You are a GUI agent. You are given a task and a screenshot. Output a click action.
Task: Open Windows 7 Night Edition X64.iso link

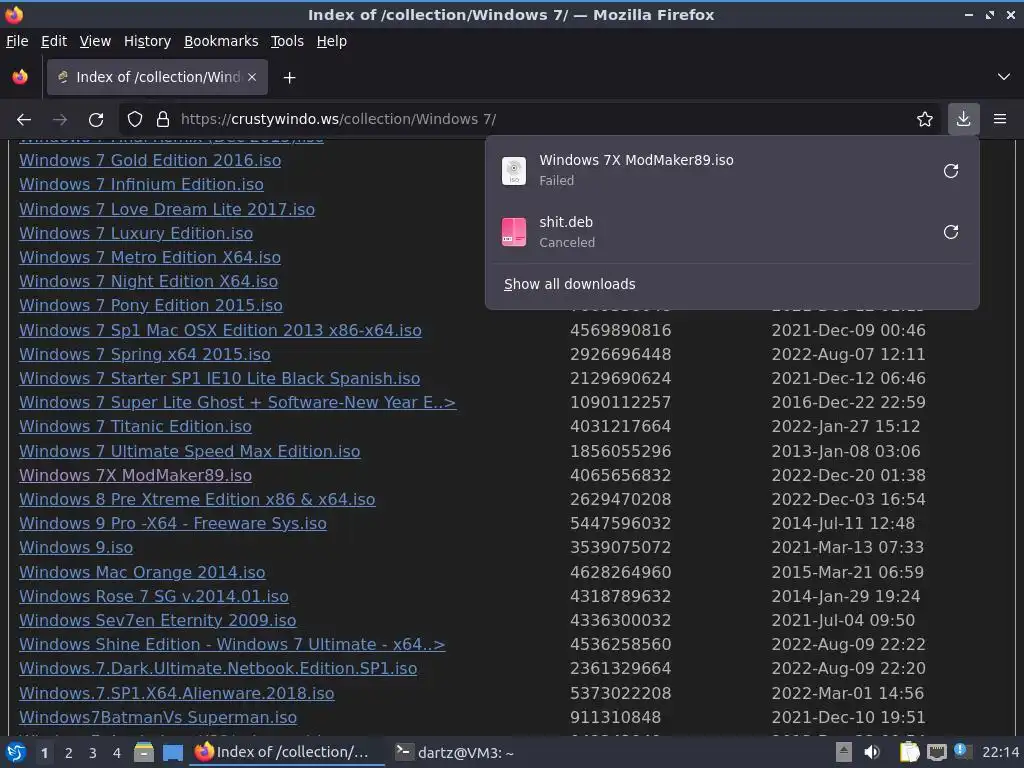pyautogui.click(x=149, y=282)
